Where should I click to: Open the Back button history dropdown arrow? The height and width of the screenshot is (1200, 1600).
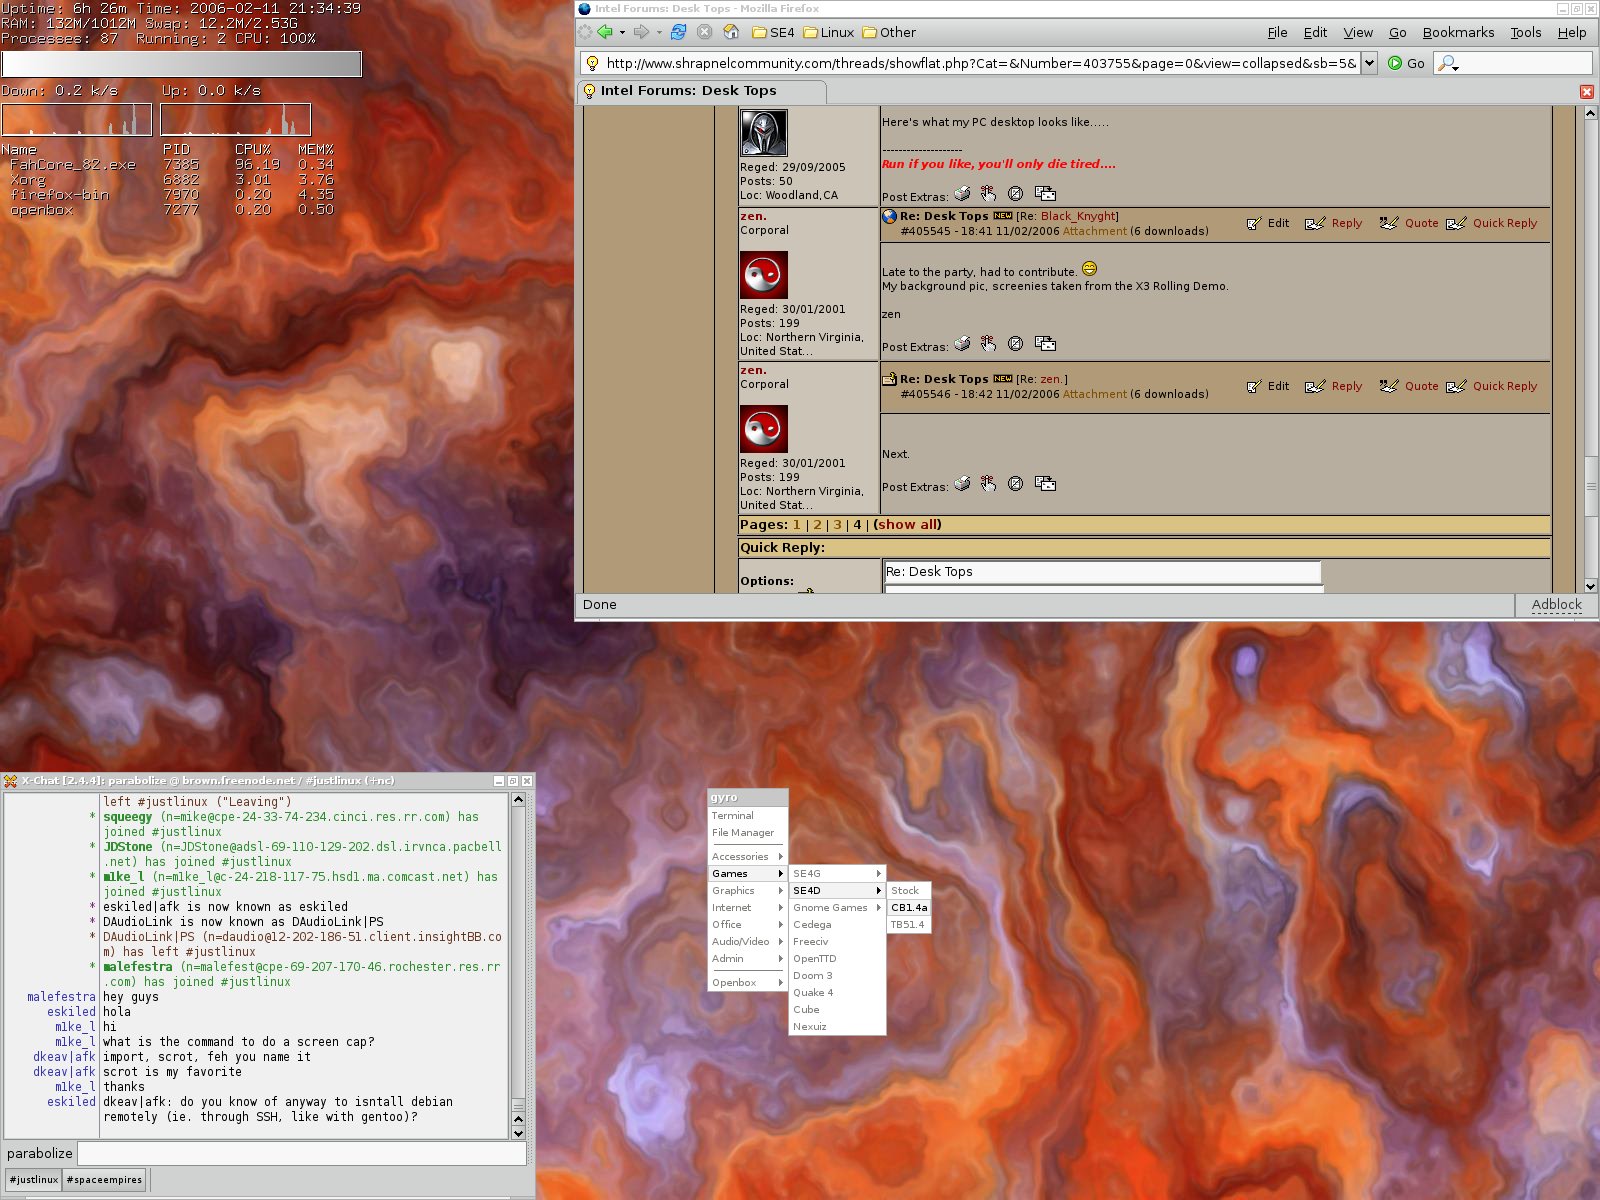pyautogui.click(x=622, y=32)
